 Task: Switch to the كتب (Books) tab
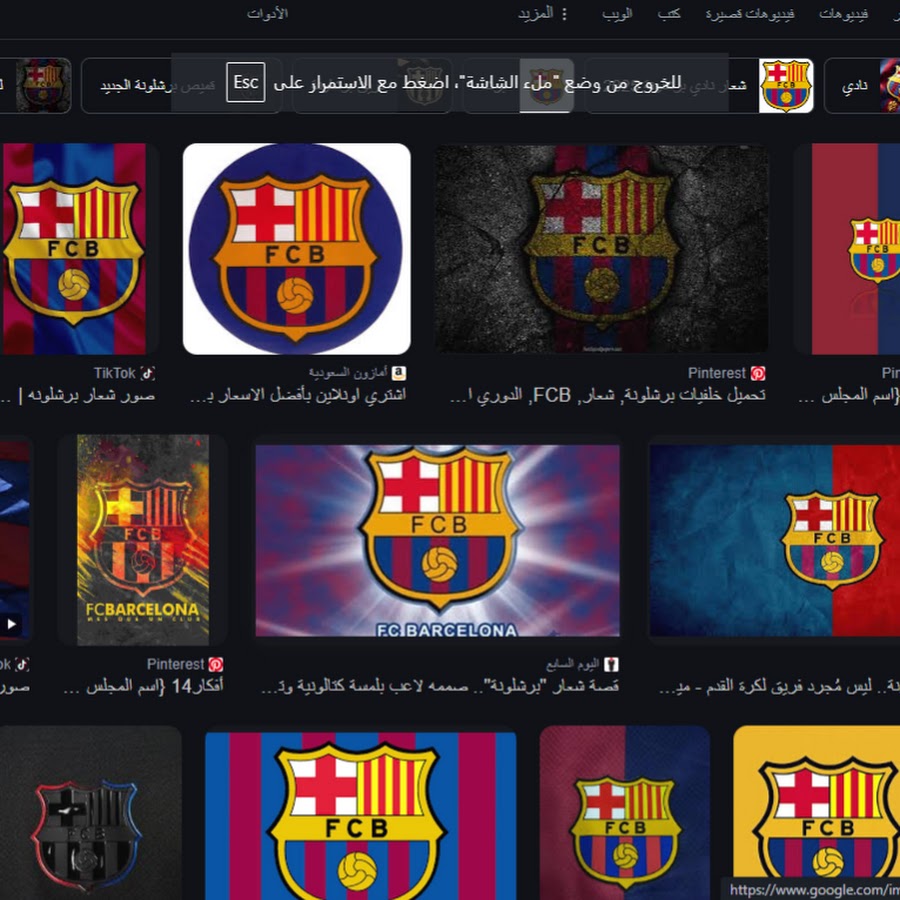pyautogui.click(x=669, y=14)
